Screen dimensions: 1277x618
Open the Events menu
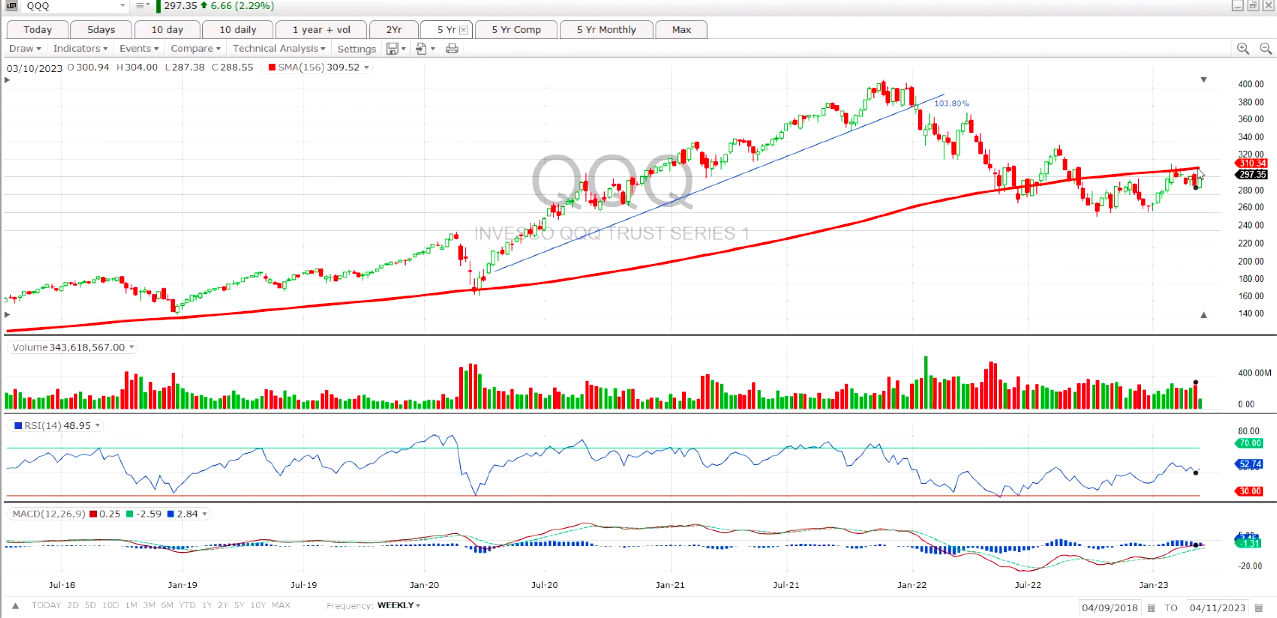tap(139, 48)
